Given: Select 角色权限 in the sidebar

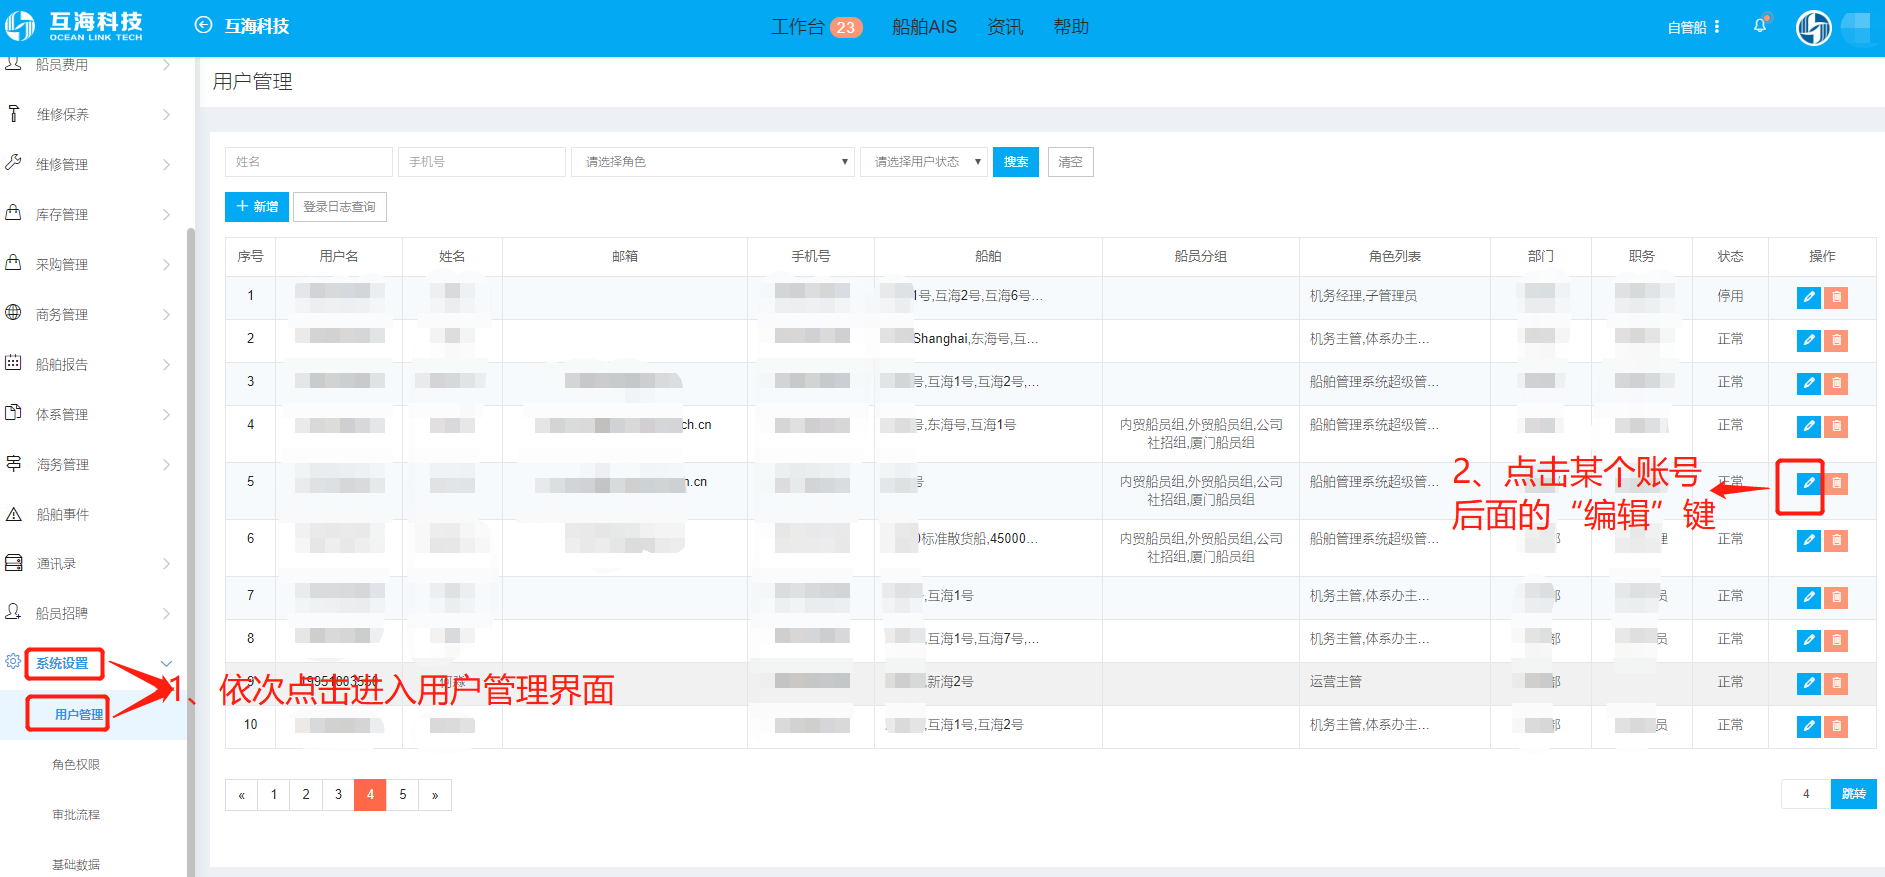Looking at the screenshot, I should (76, 764).
